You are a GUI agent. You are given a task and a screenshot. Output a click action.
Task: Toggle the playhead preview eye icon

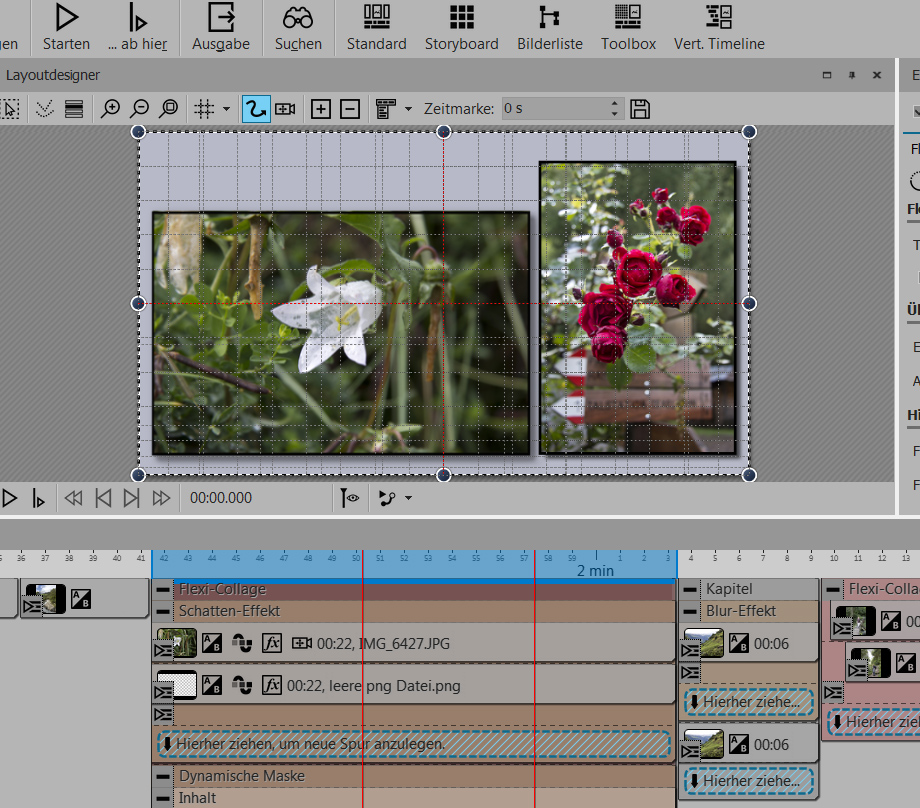(350, 497)
